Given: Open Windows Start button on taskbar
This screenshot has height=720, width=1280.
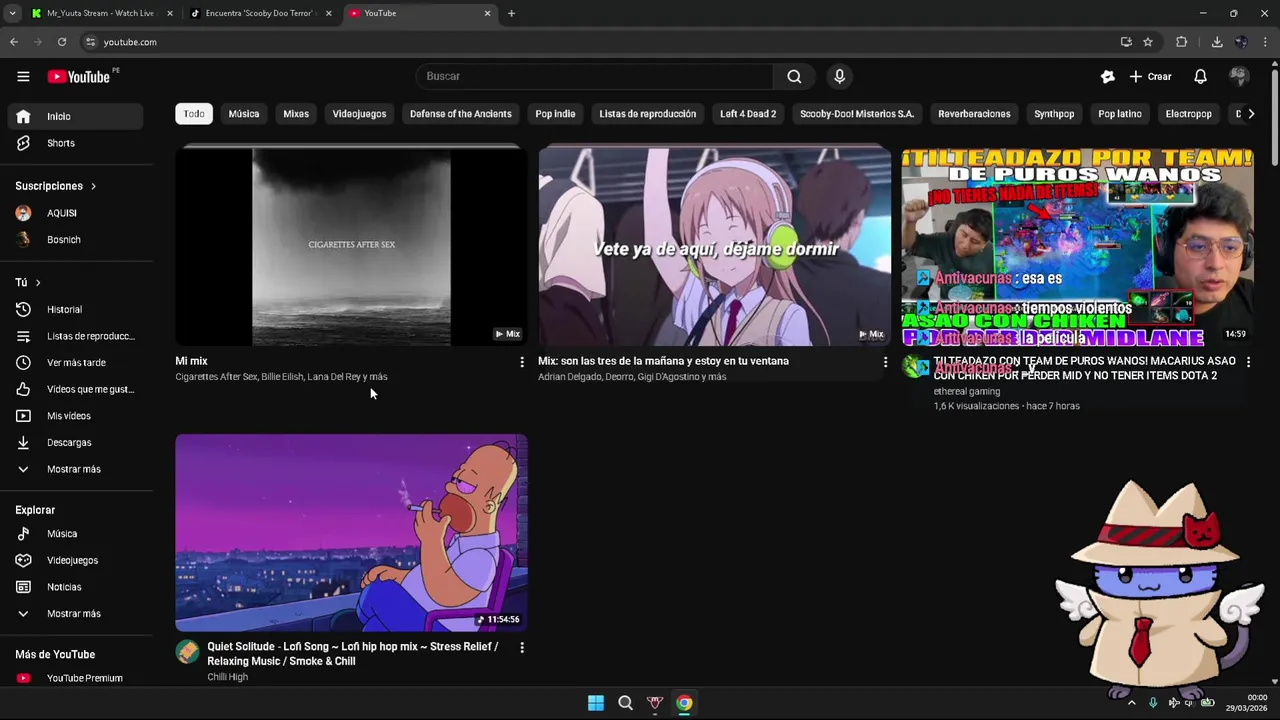Looking at the screenshot, I should pyautogui.click(x=596, y=703).
